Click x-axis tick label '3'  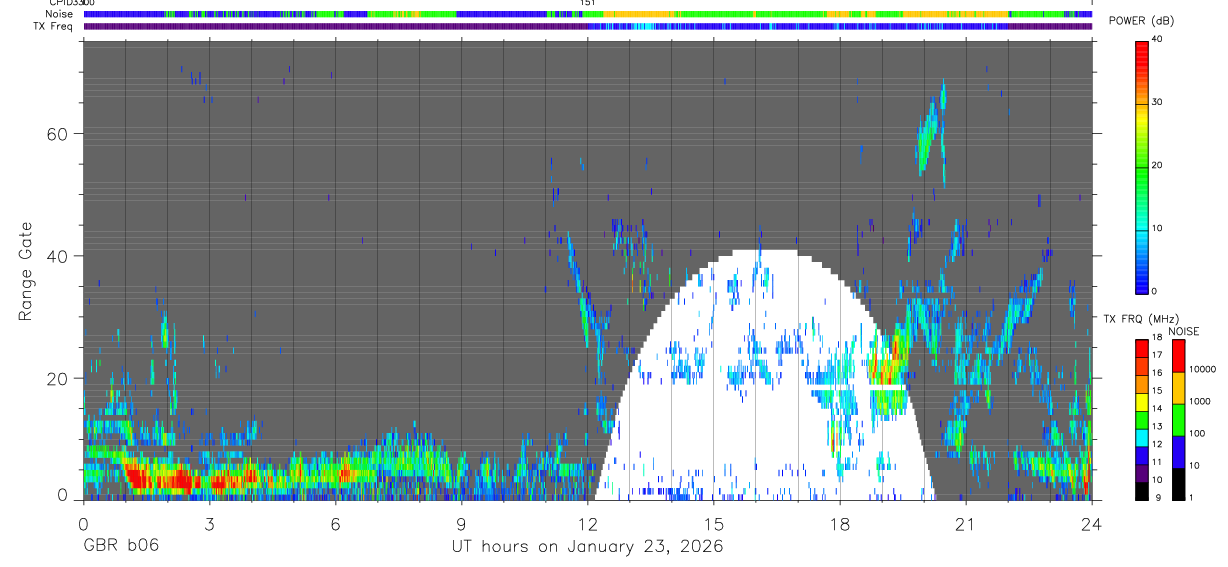(209, 523)
